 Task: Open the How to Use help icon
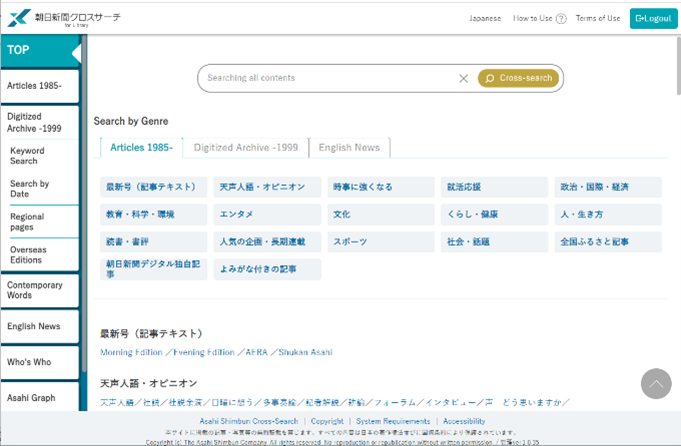[561, 19]
